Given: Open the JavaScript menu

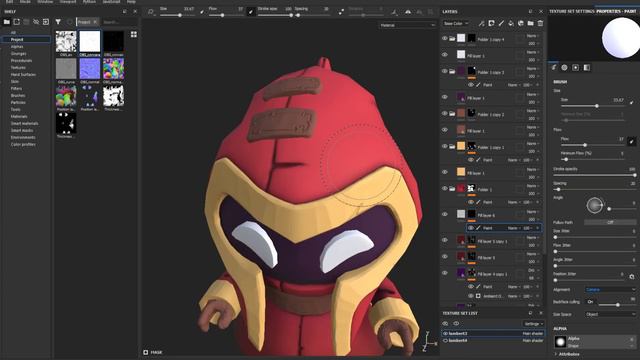Looking at the screenshot, I should [111, 2].
